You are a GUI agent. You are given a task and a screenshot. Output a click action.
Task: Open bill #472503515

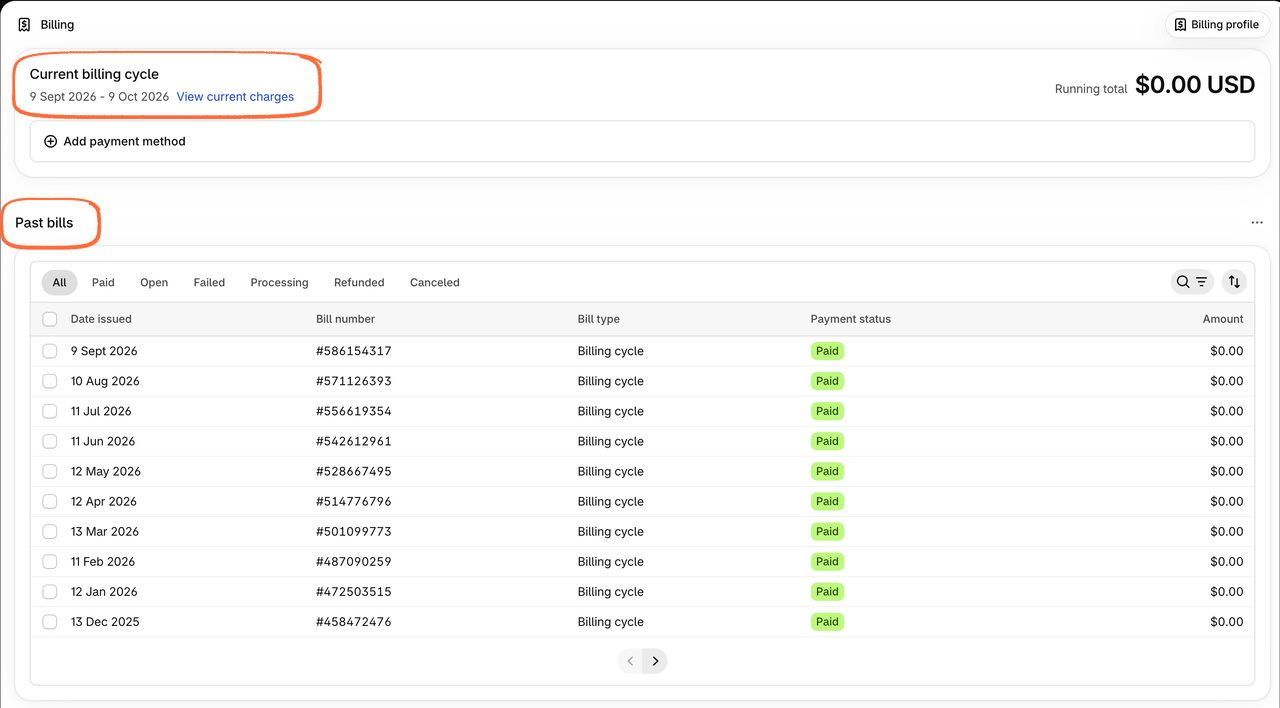click(x=354, y=591)
